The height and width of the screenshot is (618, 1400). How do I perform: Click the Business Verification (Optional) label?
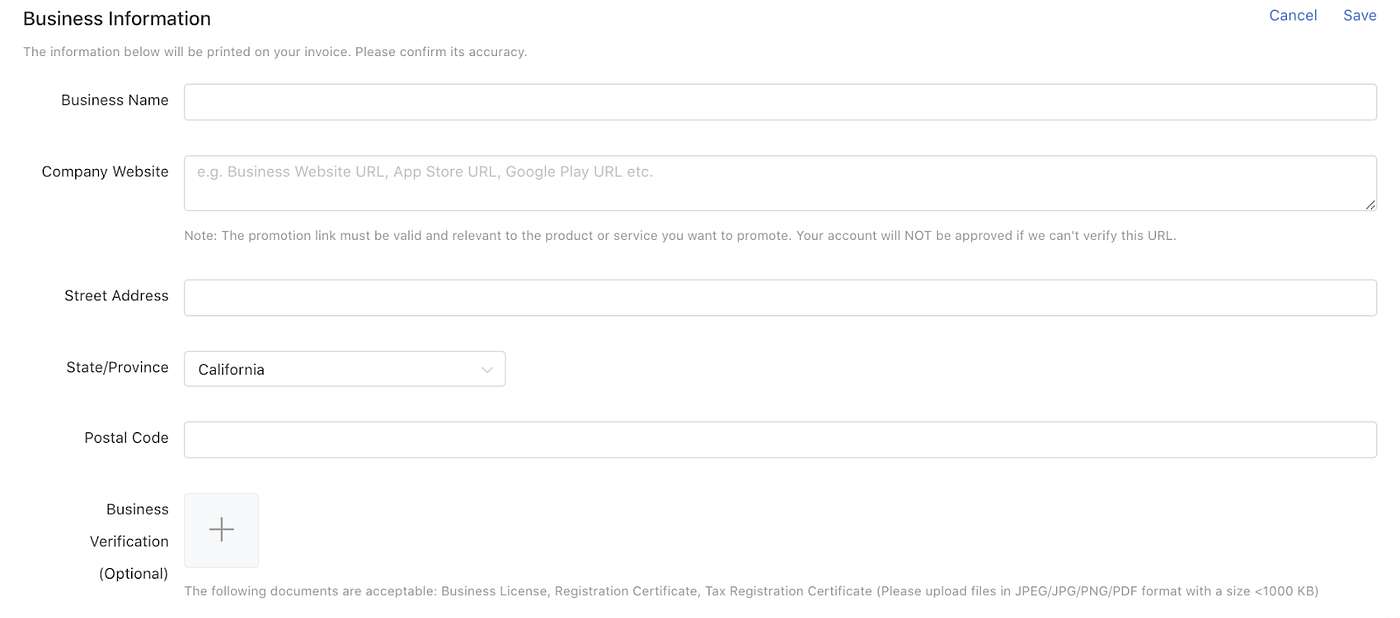pos(136,541)
